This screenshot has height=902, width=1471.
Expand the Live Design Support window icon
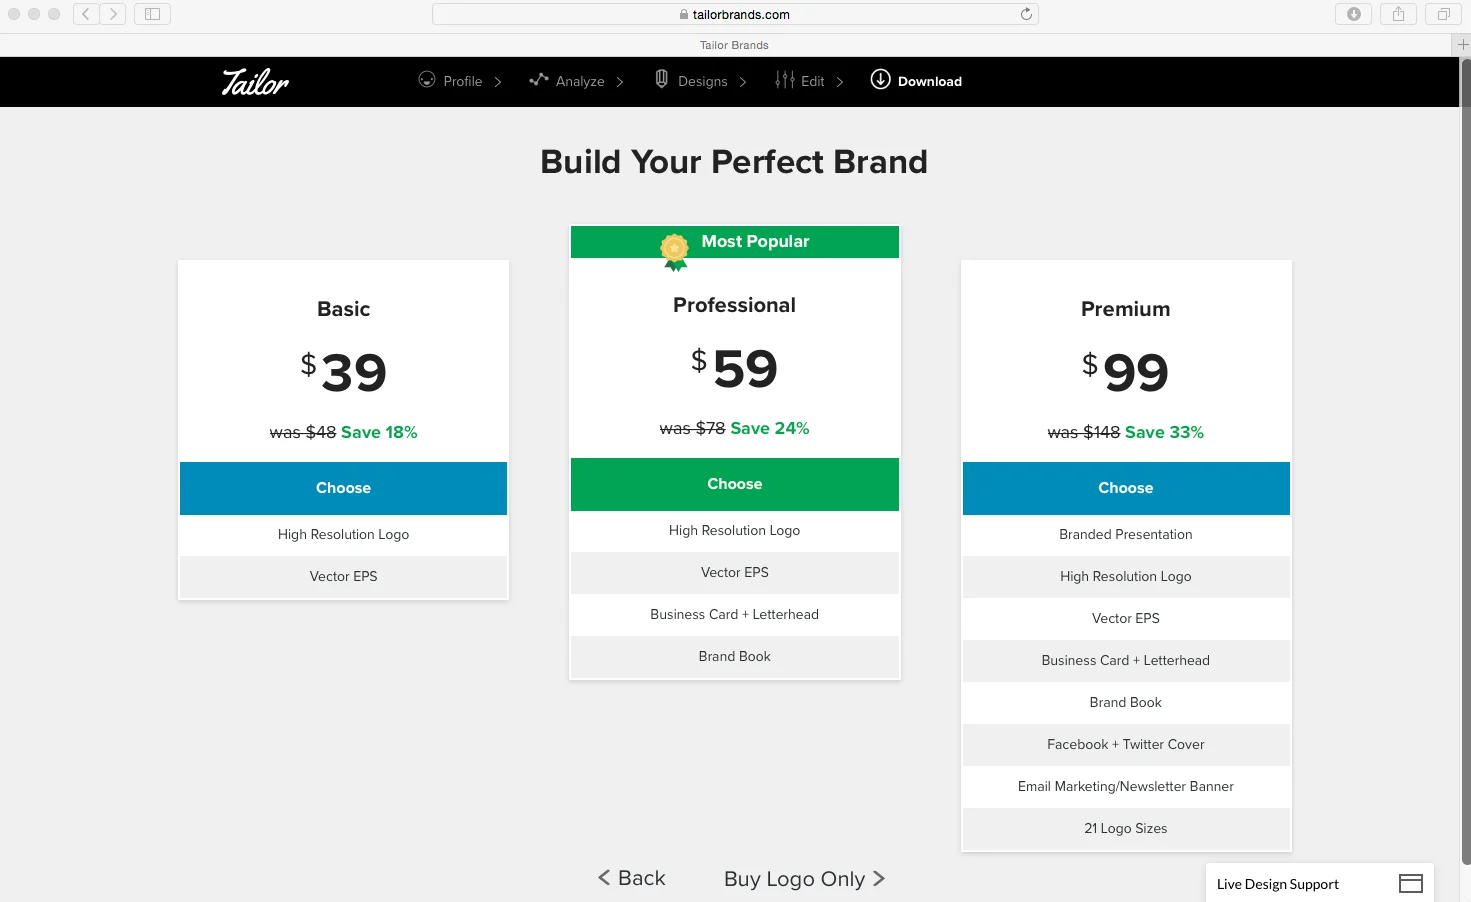point(1411,884)
